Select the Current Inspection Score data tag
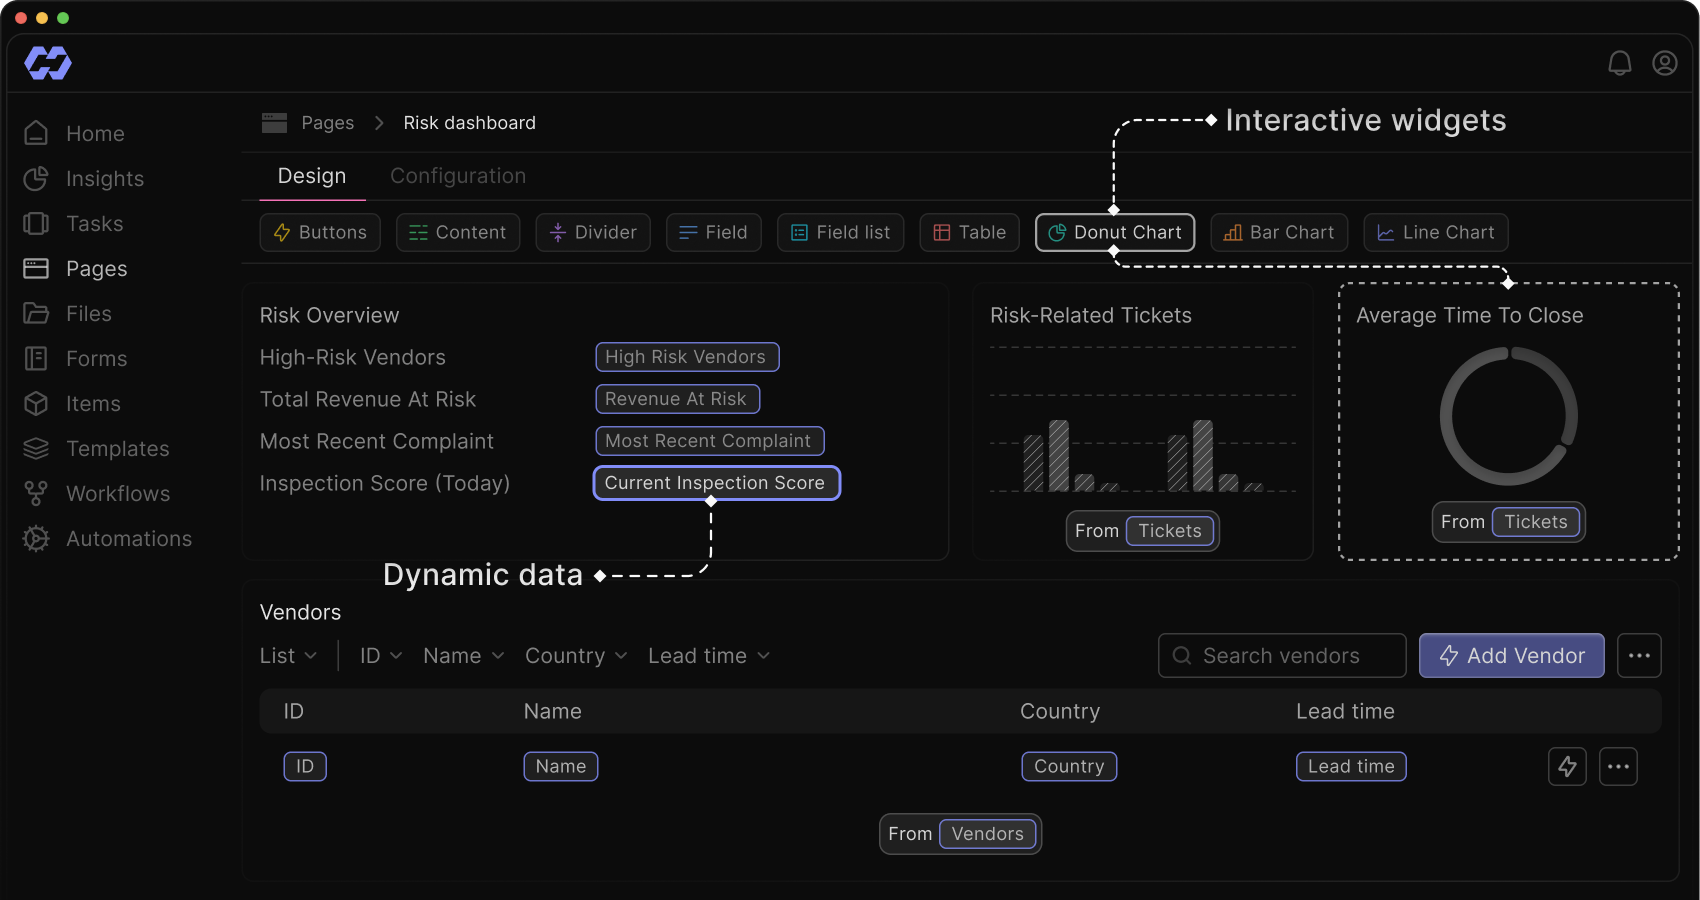1700x900 pixels. point(715,483)
